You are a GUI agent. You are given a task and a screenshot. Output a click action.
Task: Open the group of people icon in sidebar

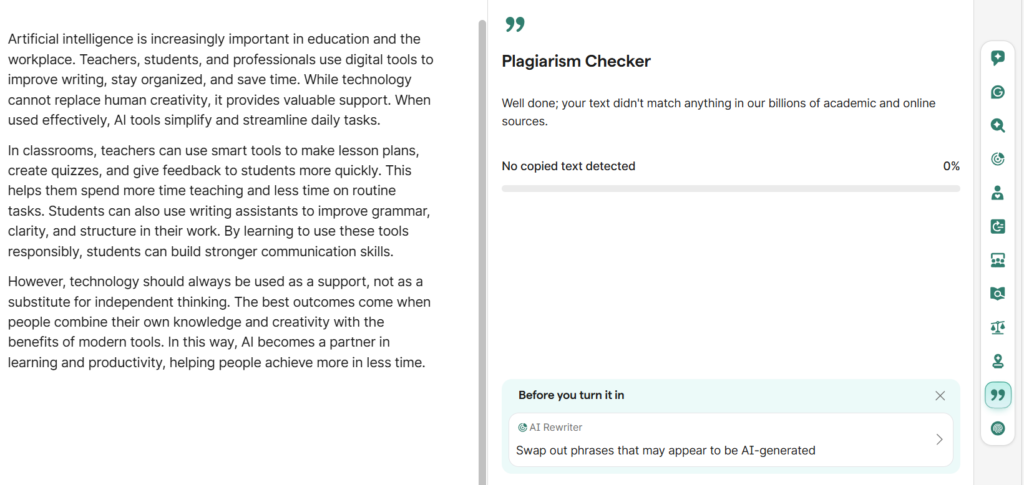click(x=997, y=260)
